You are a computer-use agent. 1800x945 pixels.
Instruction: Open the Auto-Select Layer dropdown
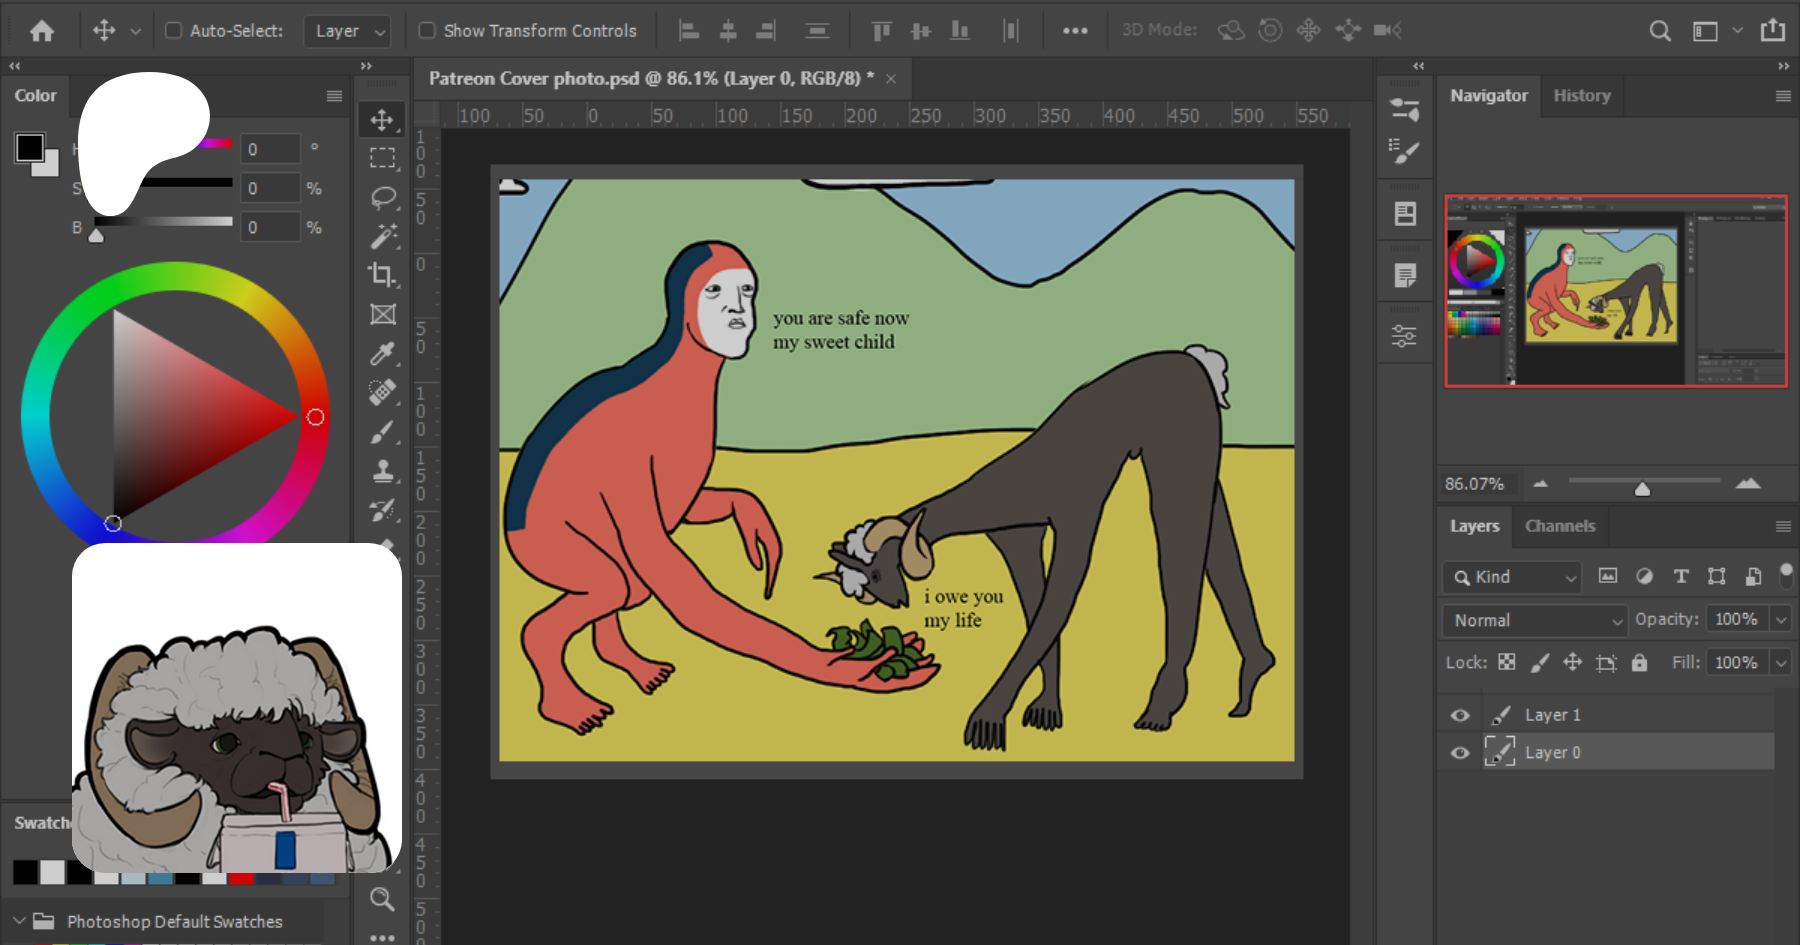[x=348, y=31]
